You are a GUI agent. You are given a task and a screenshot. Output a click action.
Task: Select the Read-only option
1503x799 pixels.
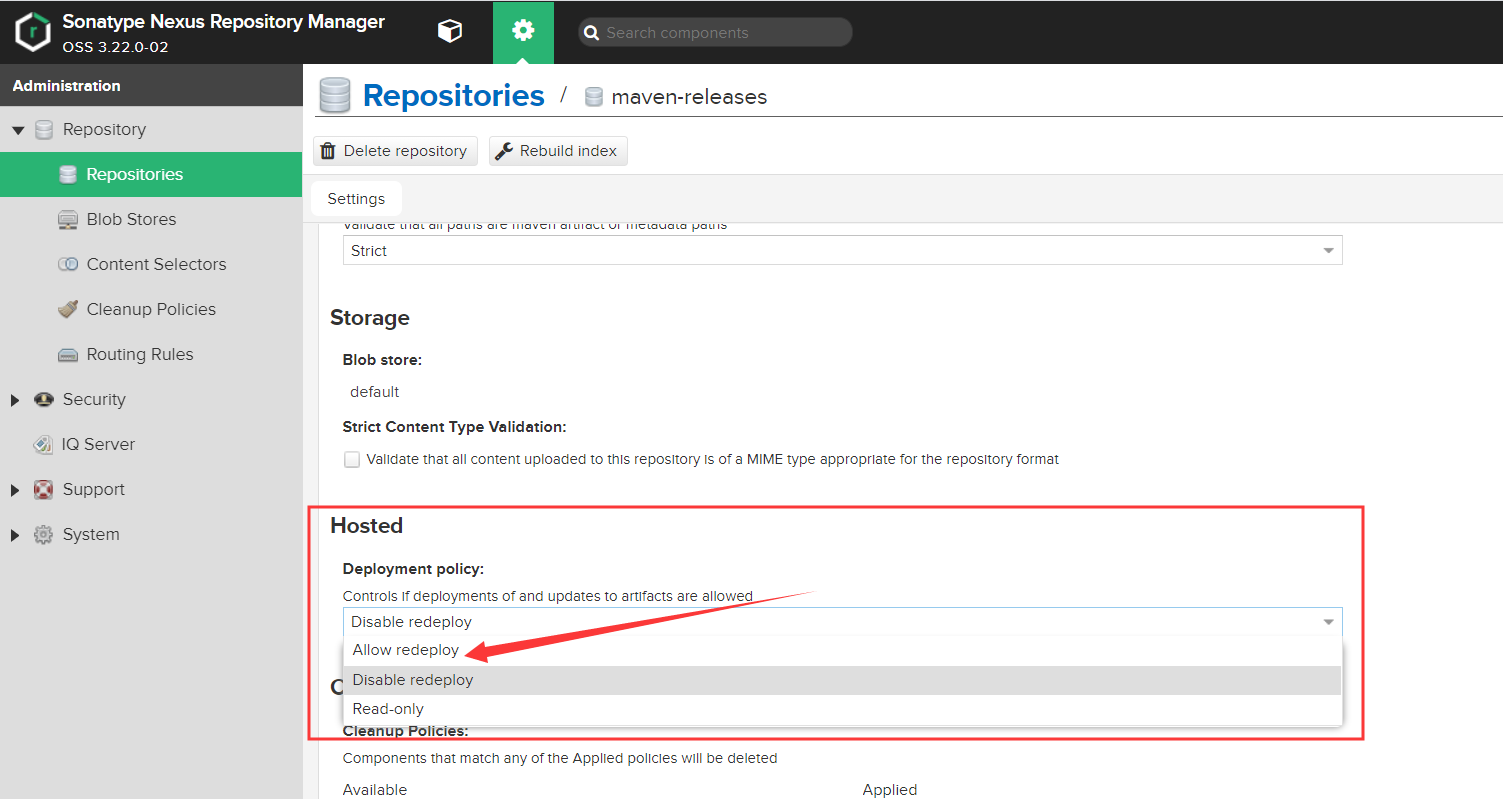pos(388,708)
